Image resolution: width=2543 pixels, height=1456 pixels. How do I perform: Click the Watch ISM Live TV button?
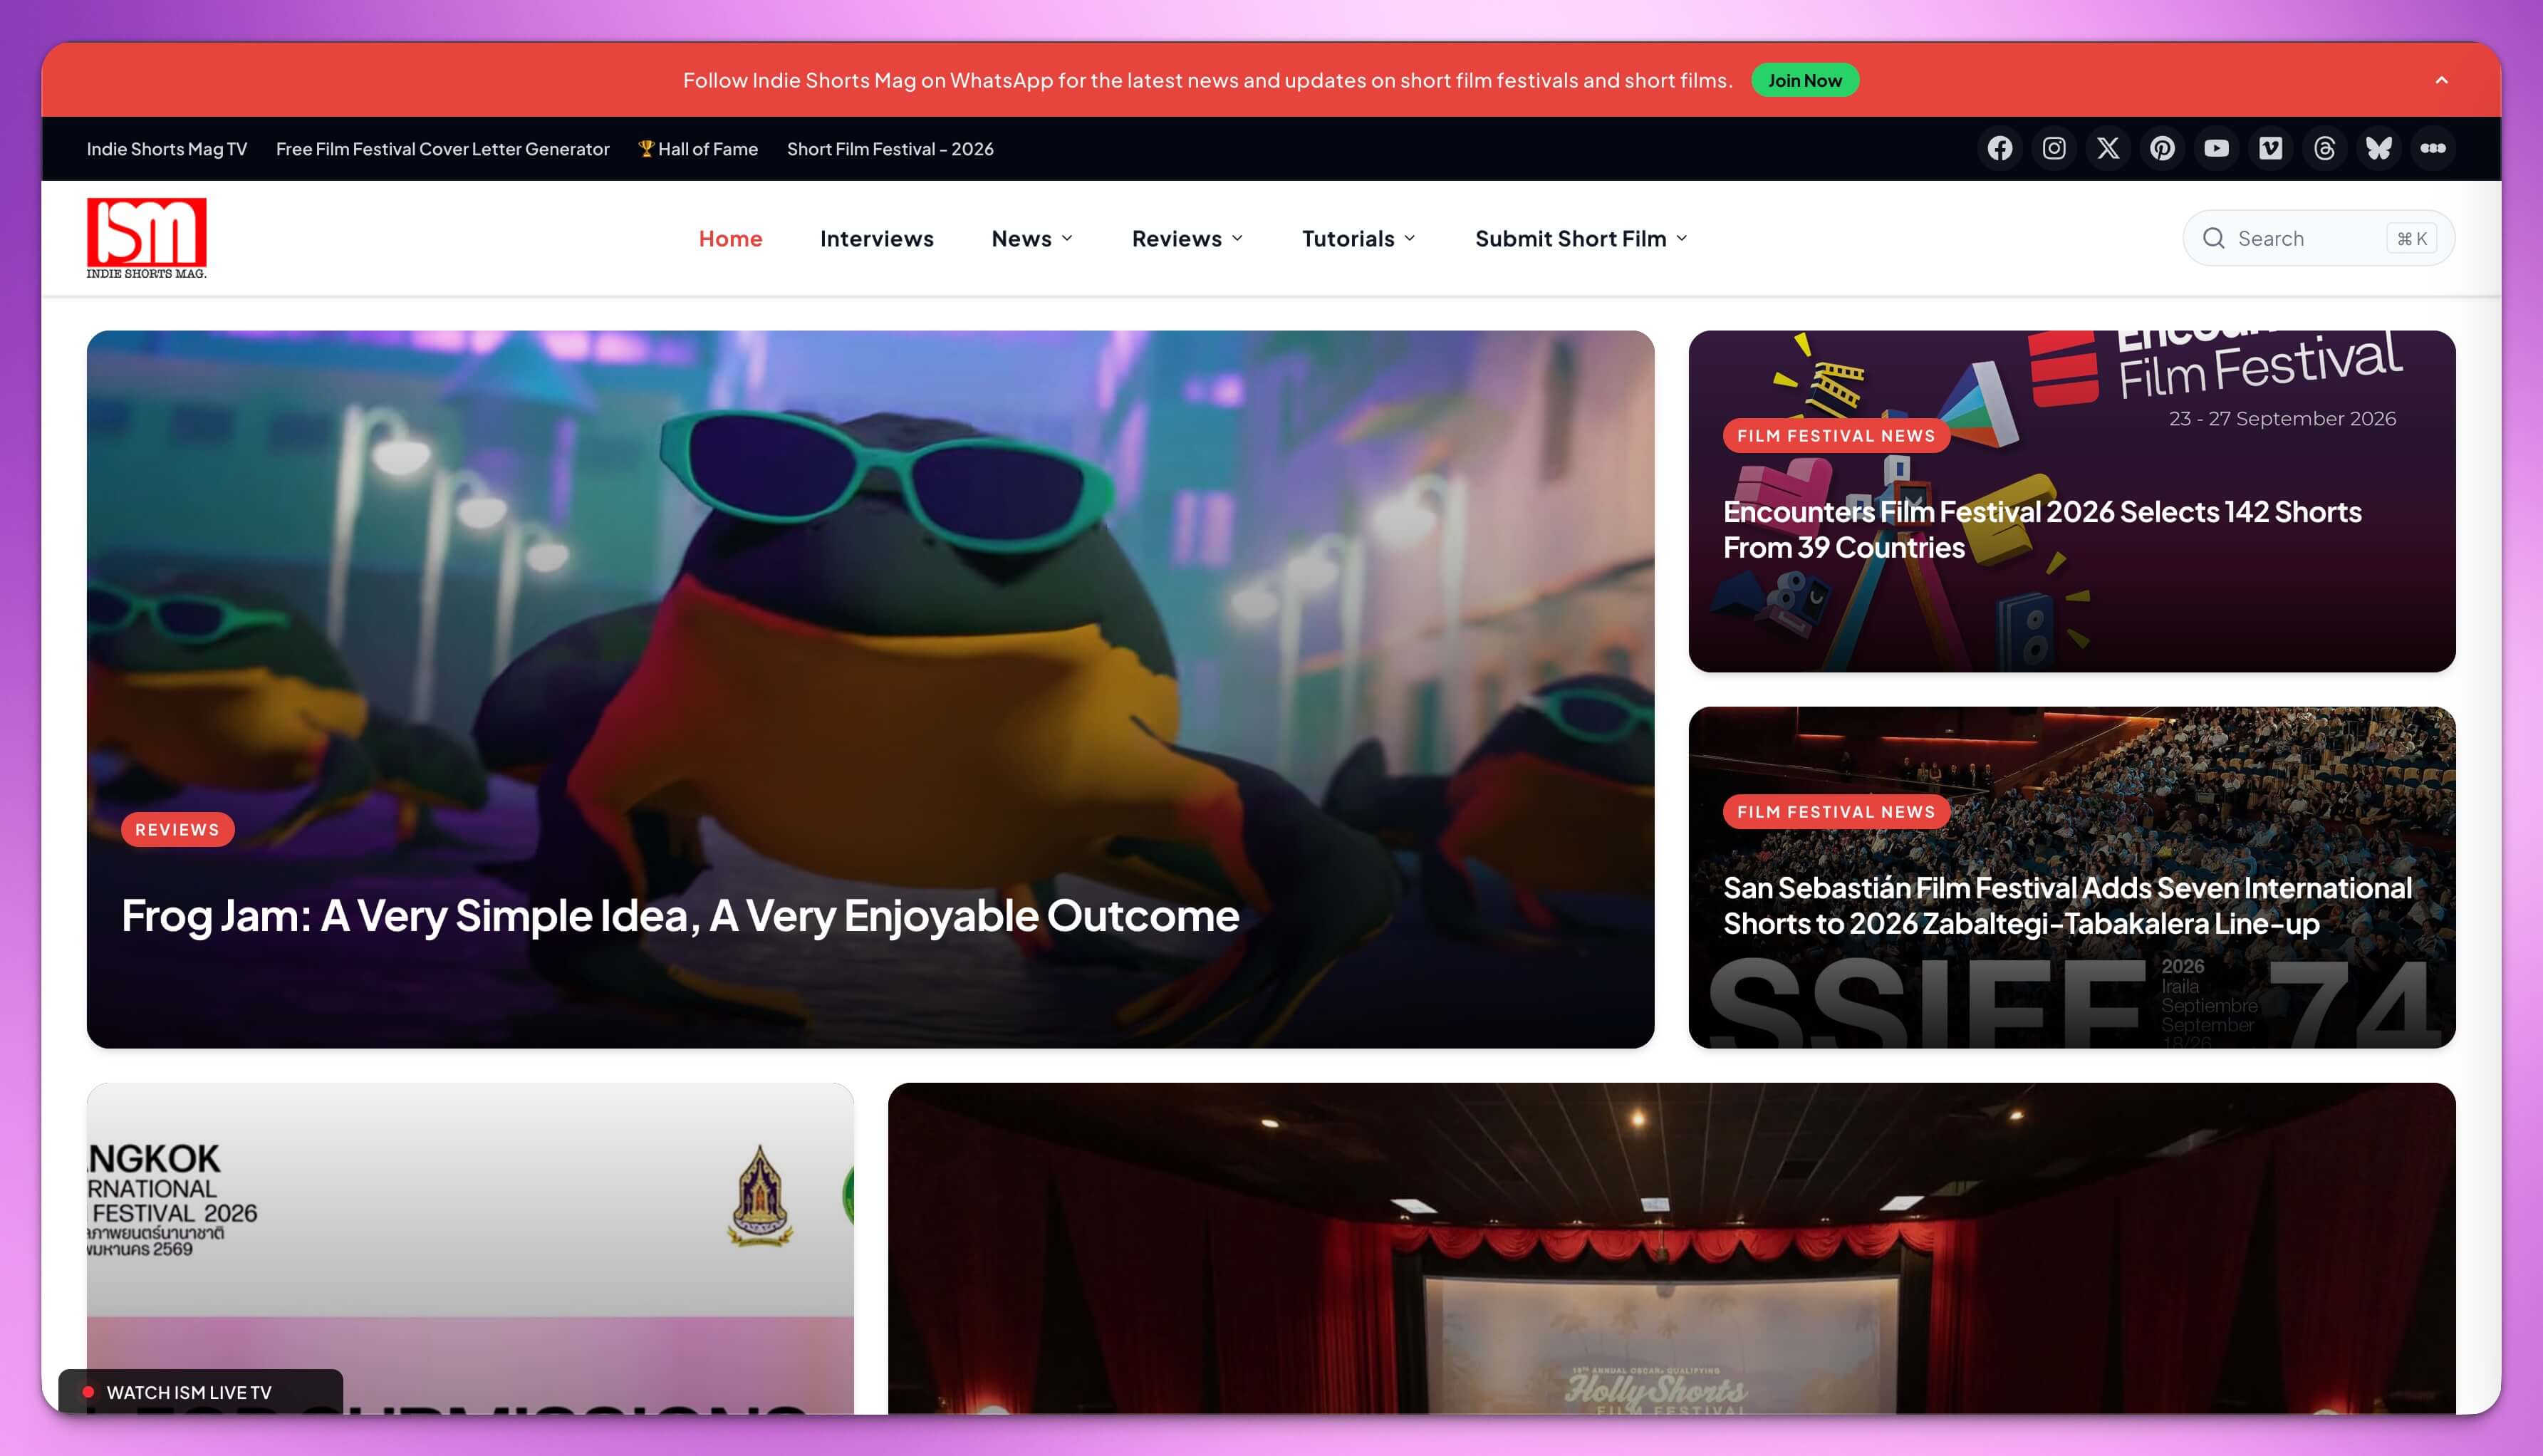click(200, 1391)
